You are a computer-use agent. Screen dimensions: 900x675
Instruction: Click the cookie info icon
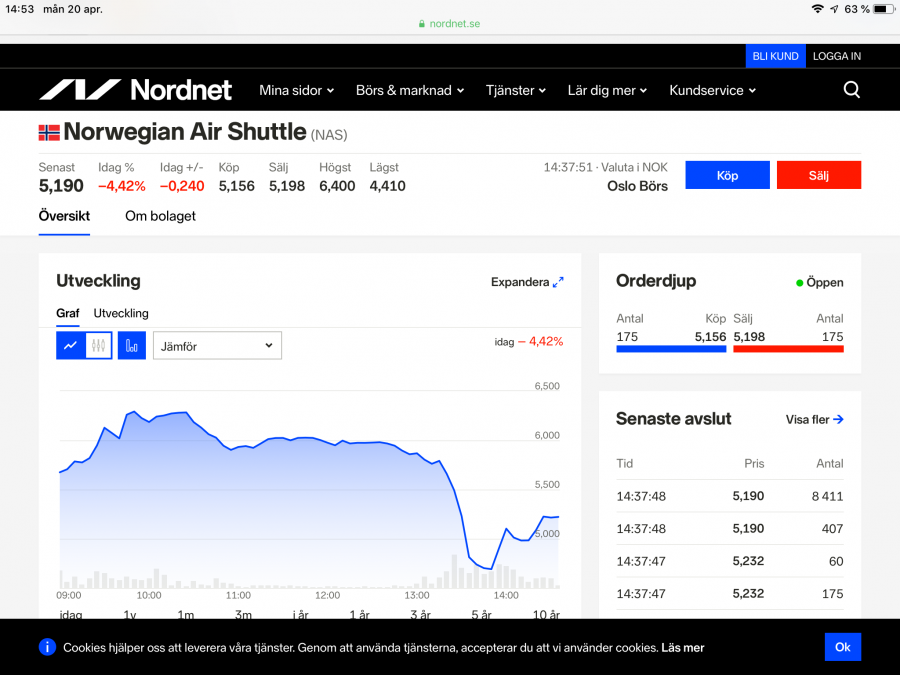(x=47, y=647)
